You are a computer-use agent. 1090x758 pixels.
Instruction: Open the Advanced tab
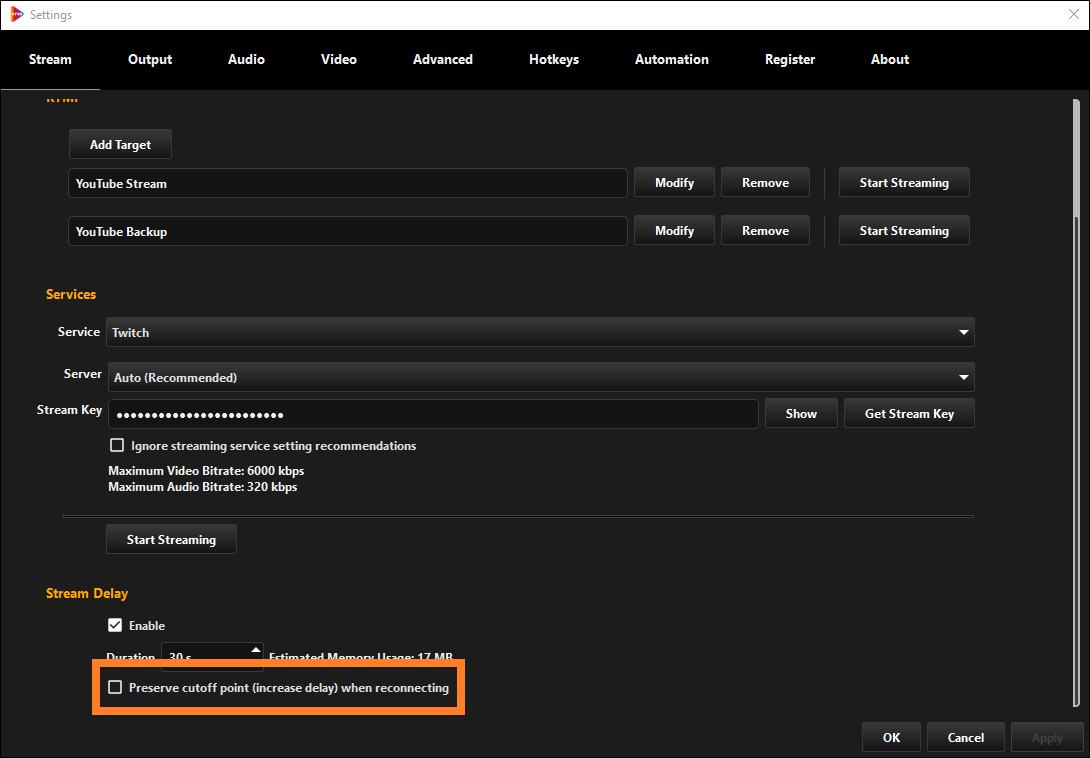pos(442,60)
